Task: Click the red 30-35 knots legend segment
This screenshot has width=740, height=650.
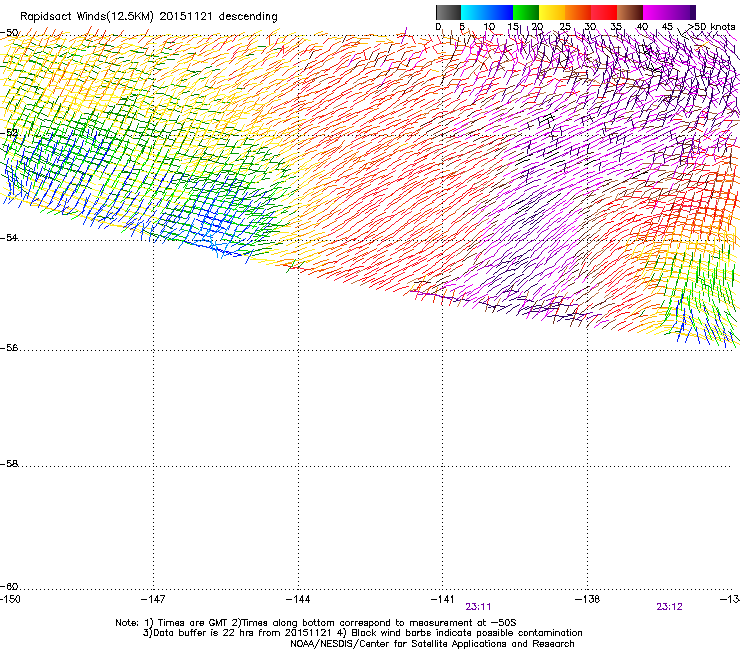Action: coord(604,12)
